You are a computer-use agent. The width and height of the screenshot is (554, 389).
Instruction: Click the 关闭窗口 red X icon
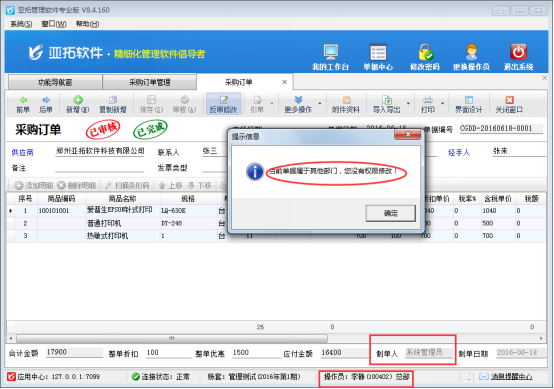[x=509, y=100]
